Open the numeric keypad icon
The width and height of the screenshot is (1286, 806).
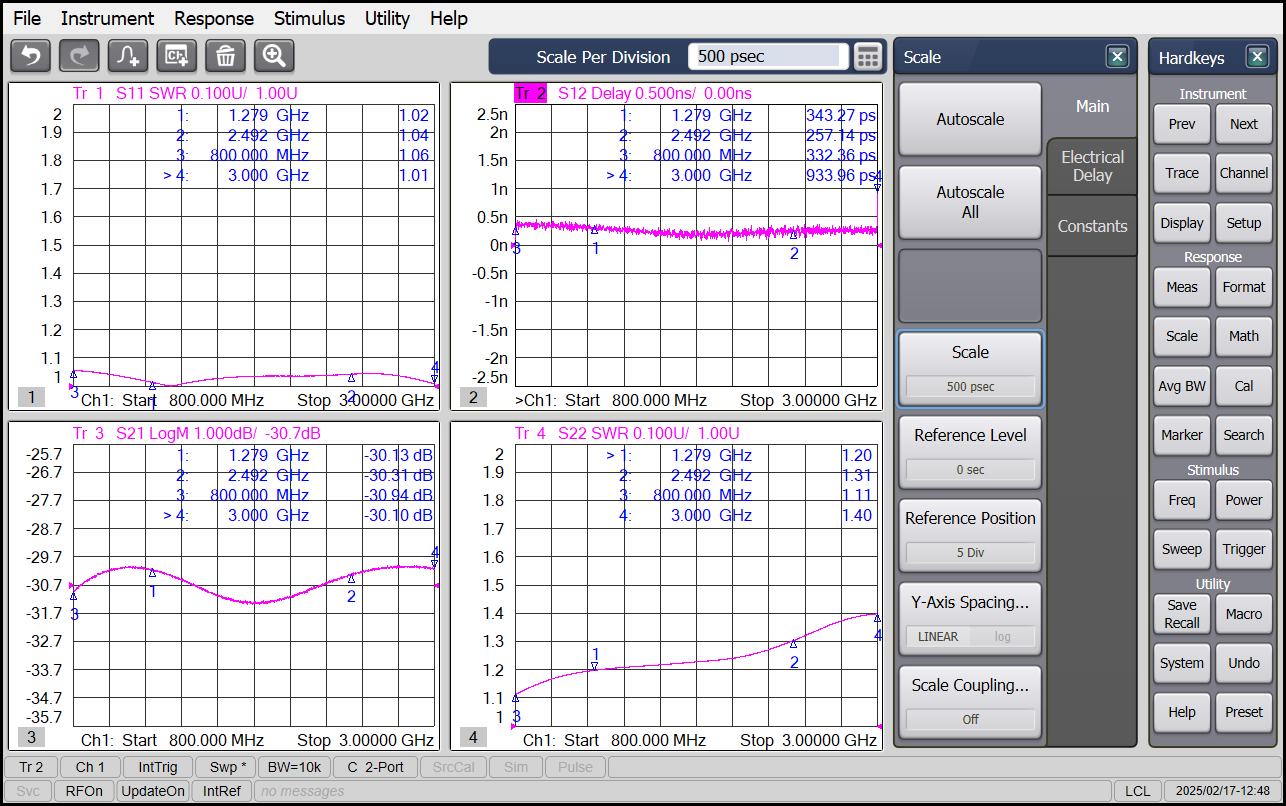click(x=867, y=57)
